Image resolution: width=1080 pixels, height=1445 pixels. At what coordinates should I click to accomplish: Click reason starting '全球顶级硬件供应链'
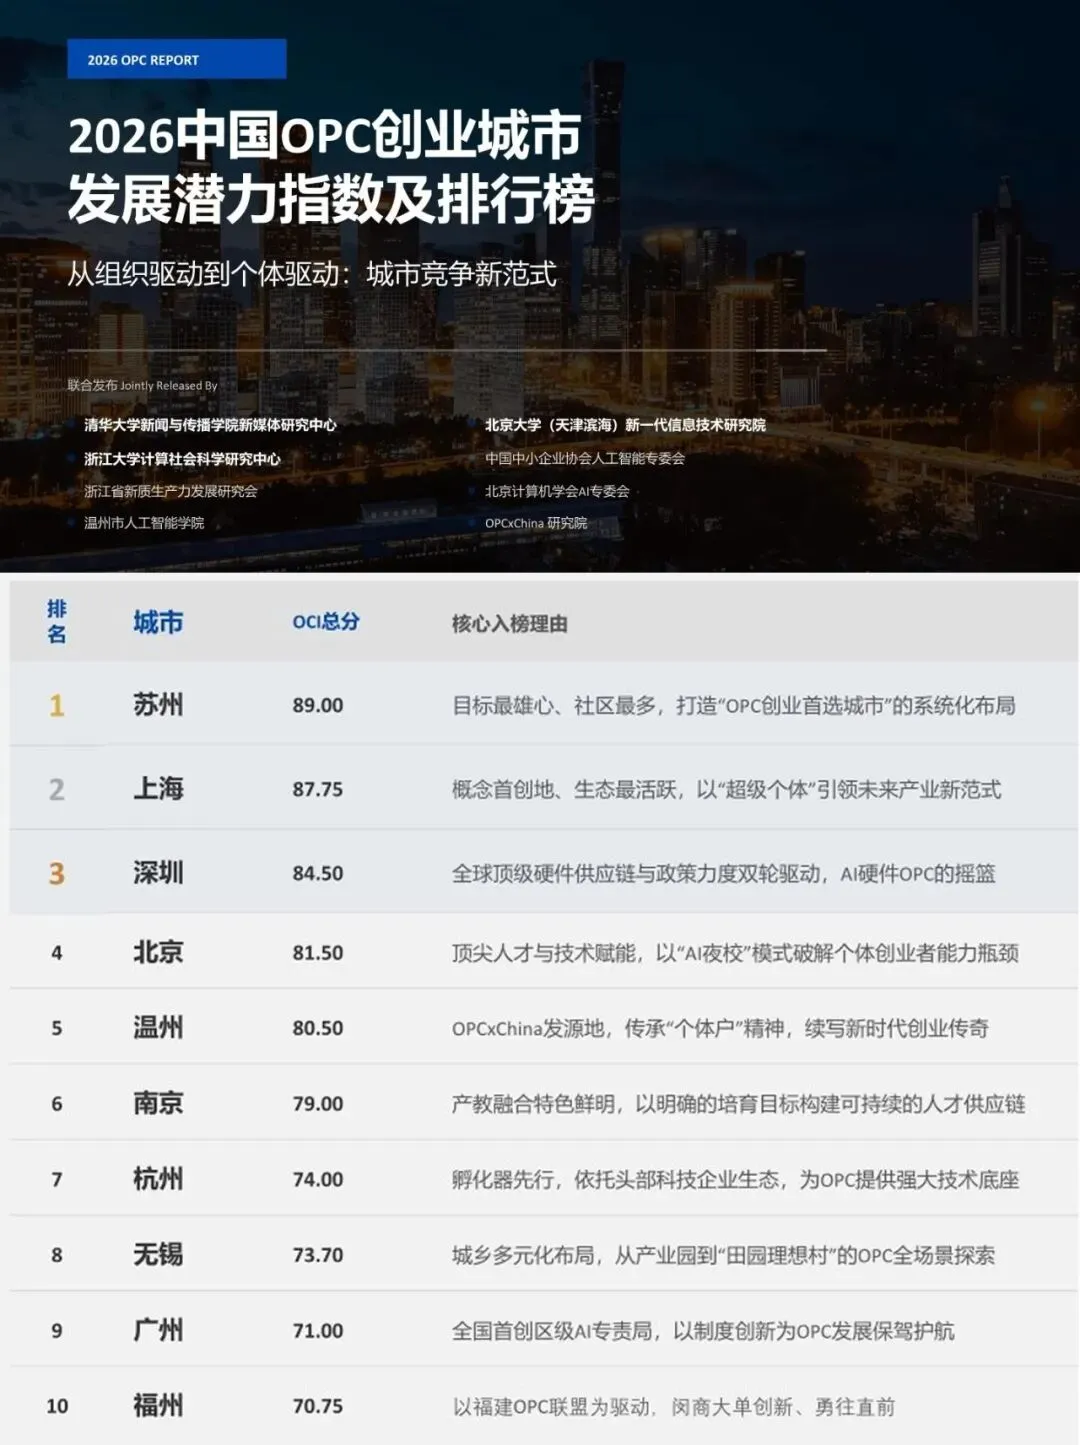[724, 873]
